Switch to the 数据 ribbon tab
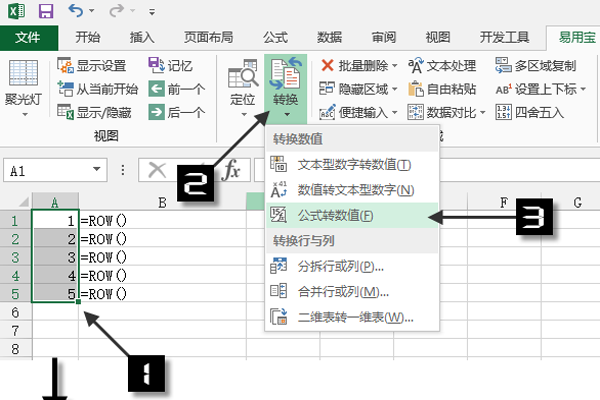The image size is (600, 400). [329, 38]
